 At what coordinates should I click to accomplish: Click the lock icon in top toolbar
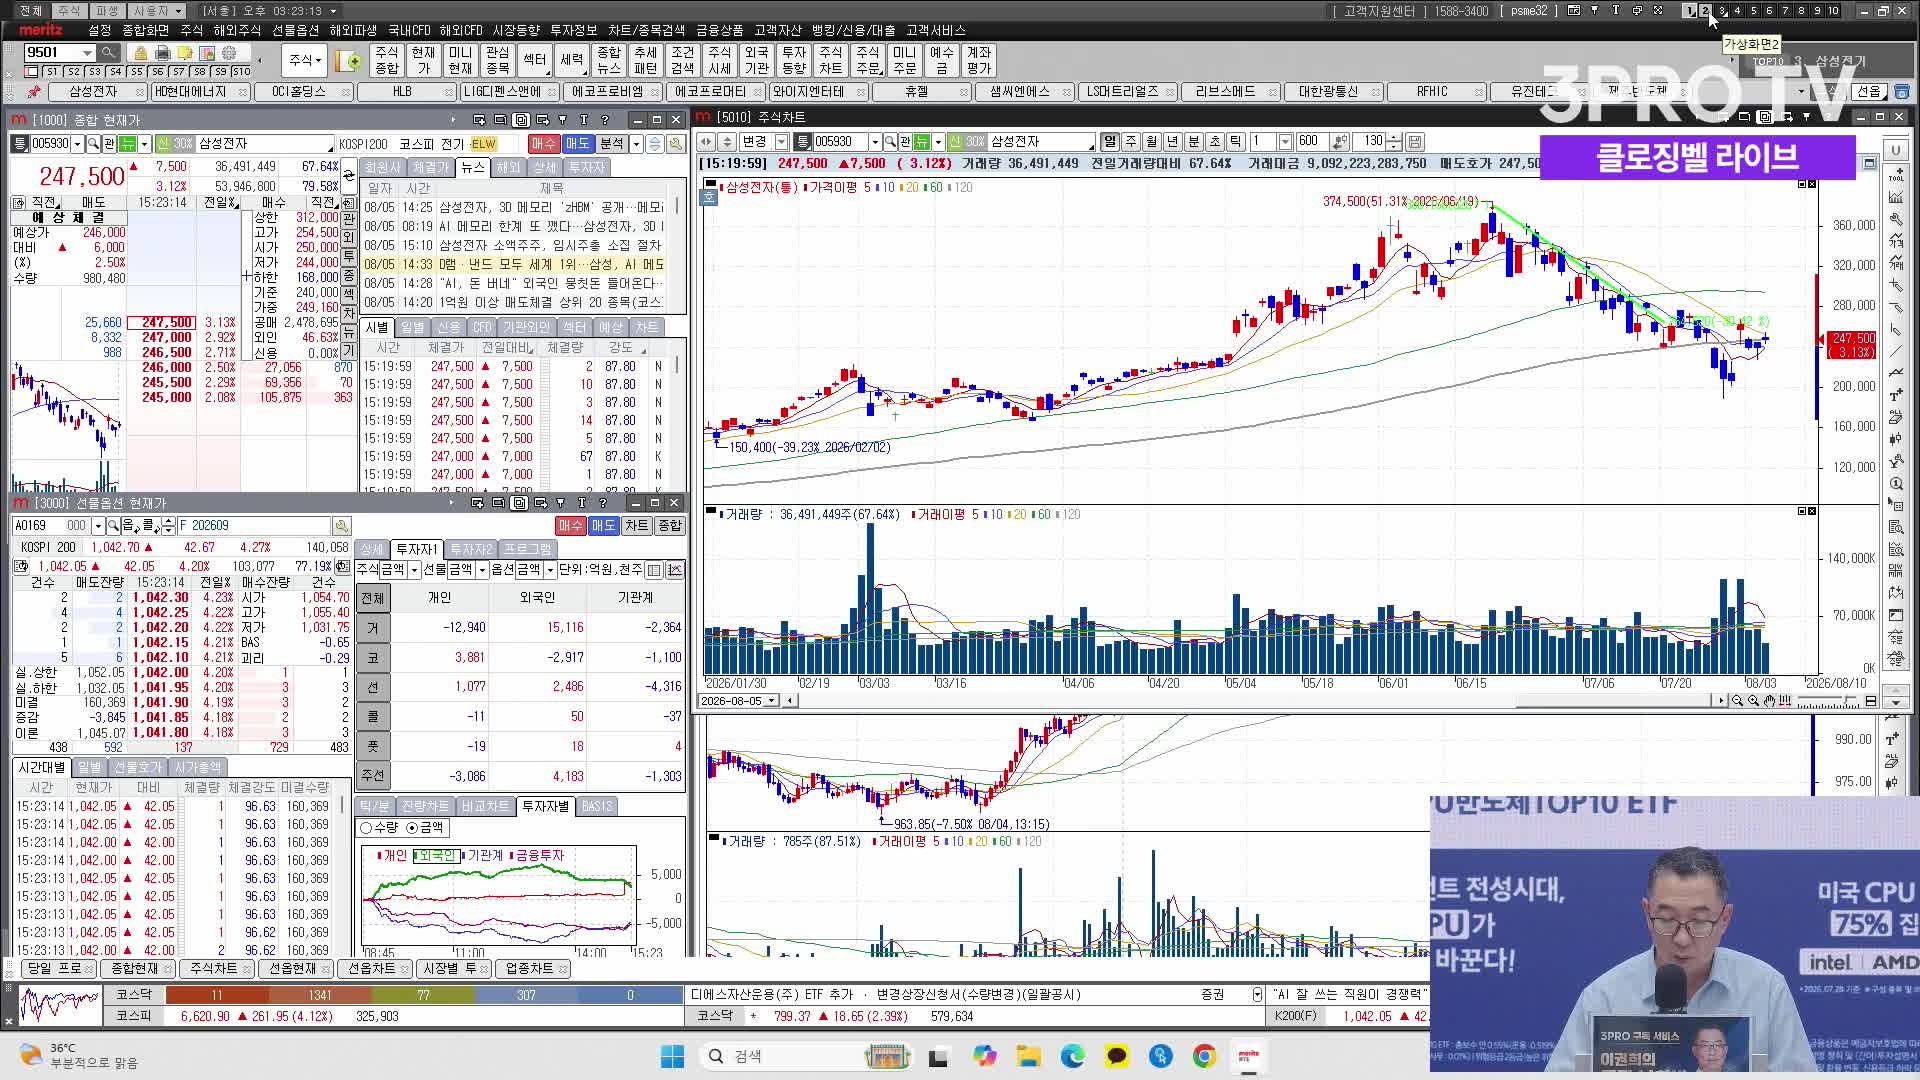(140, 53)
